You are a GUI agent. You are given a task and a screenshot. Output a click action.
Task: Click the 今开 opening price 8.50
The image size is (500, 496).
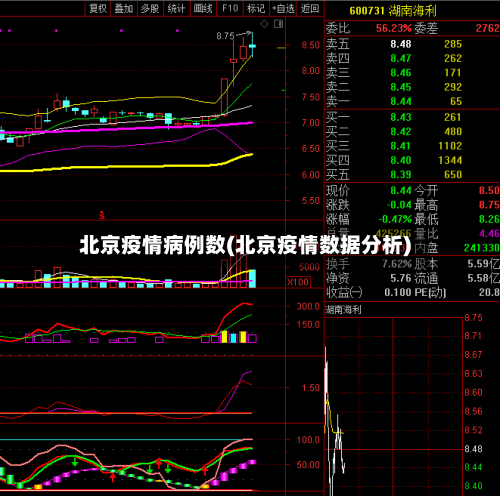point(489,191)
